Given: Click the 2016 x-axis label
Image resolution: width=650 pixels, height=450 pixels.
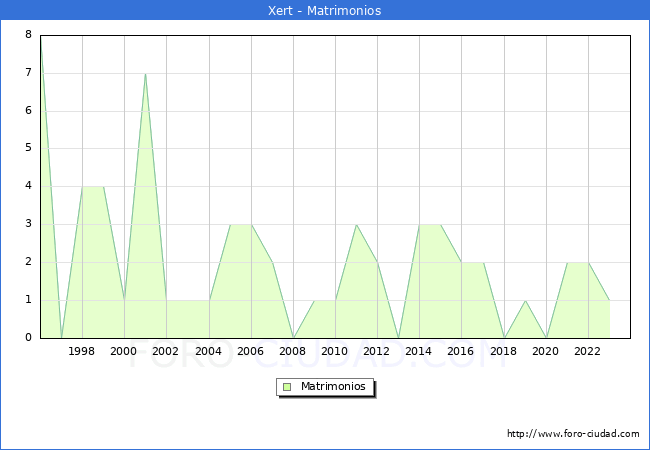Looking at the screenshot, I should click(461, 351).
